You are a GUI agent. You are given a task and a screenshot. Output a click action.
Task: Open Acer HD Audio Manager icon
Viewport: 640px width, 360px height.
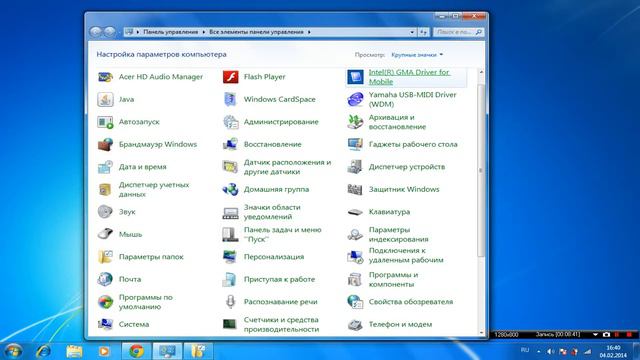[x=105, y=77]
